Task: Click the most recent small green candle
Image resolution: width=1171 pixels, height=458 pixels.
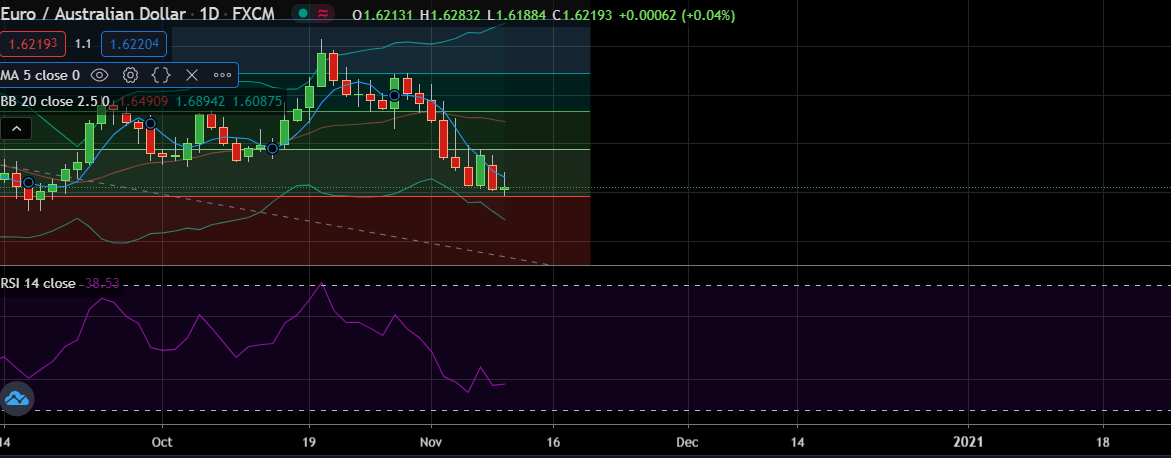Action: [x=506, y=188]
